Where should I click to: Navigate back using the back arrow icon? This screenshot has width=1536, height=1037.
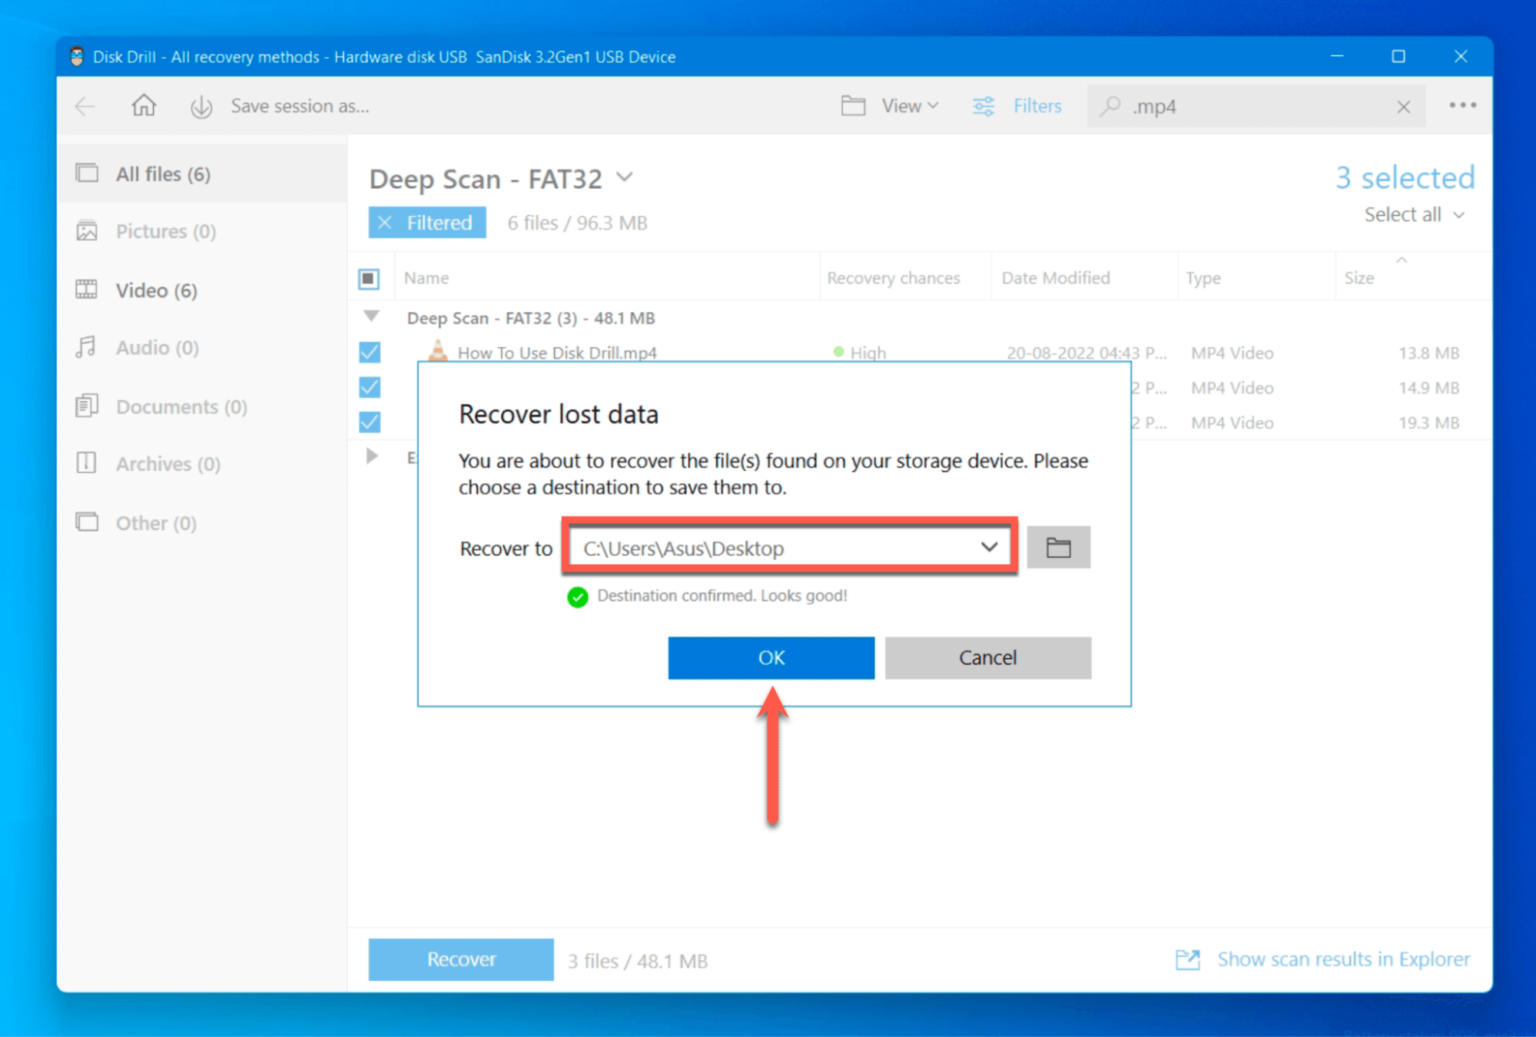coord(85,106)
